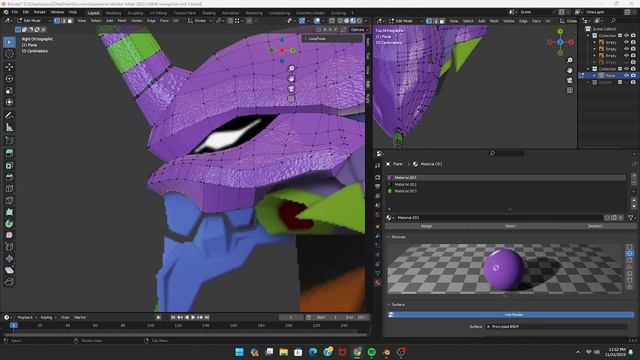Open the Surface shader Principled BSDF dropdown
The width and height of the screenshot is (640, 360).
pos(557,327)
